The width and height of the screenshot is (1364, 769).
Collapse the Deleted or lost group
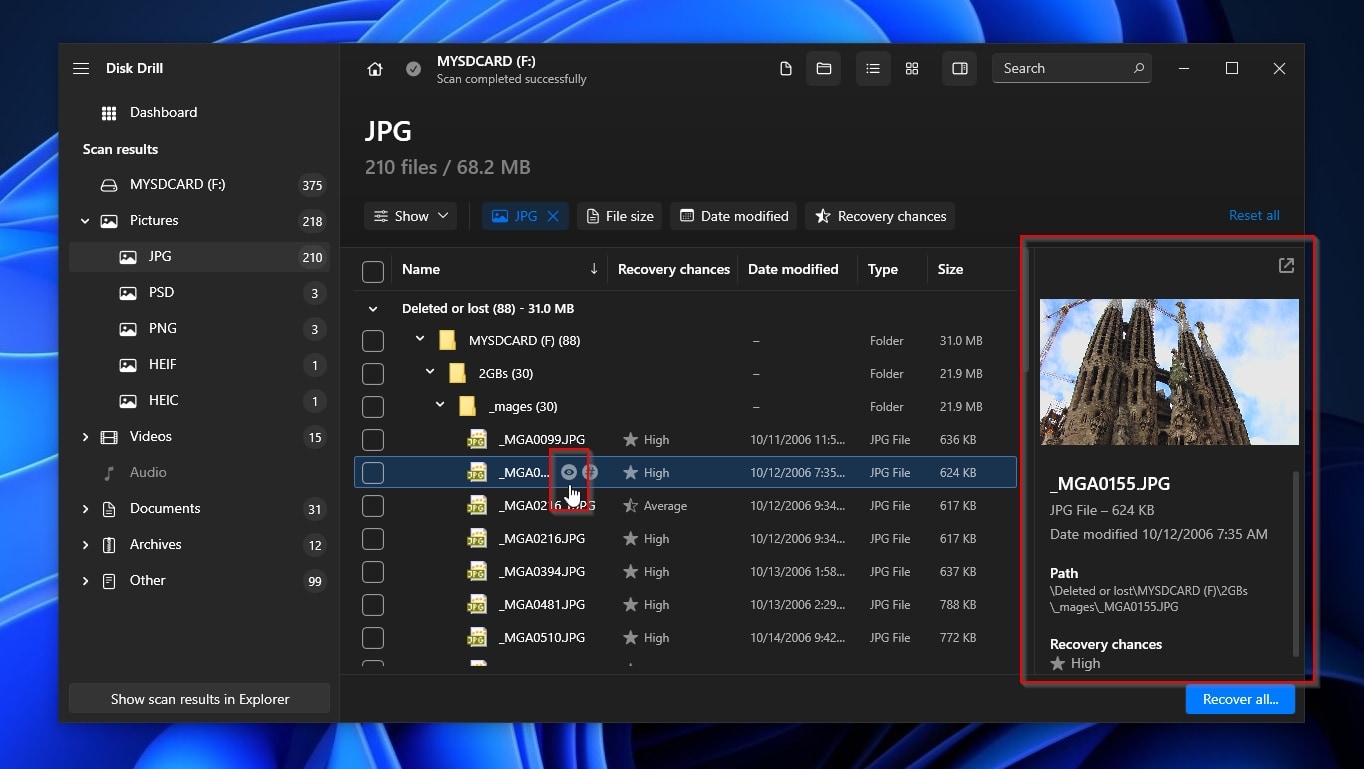[373, 309]
